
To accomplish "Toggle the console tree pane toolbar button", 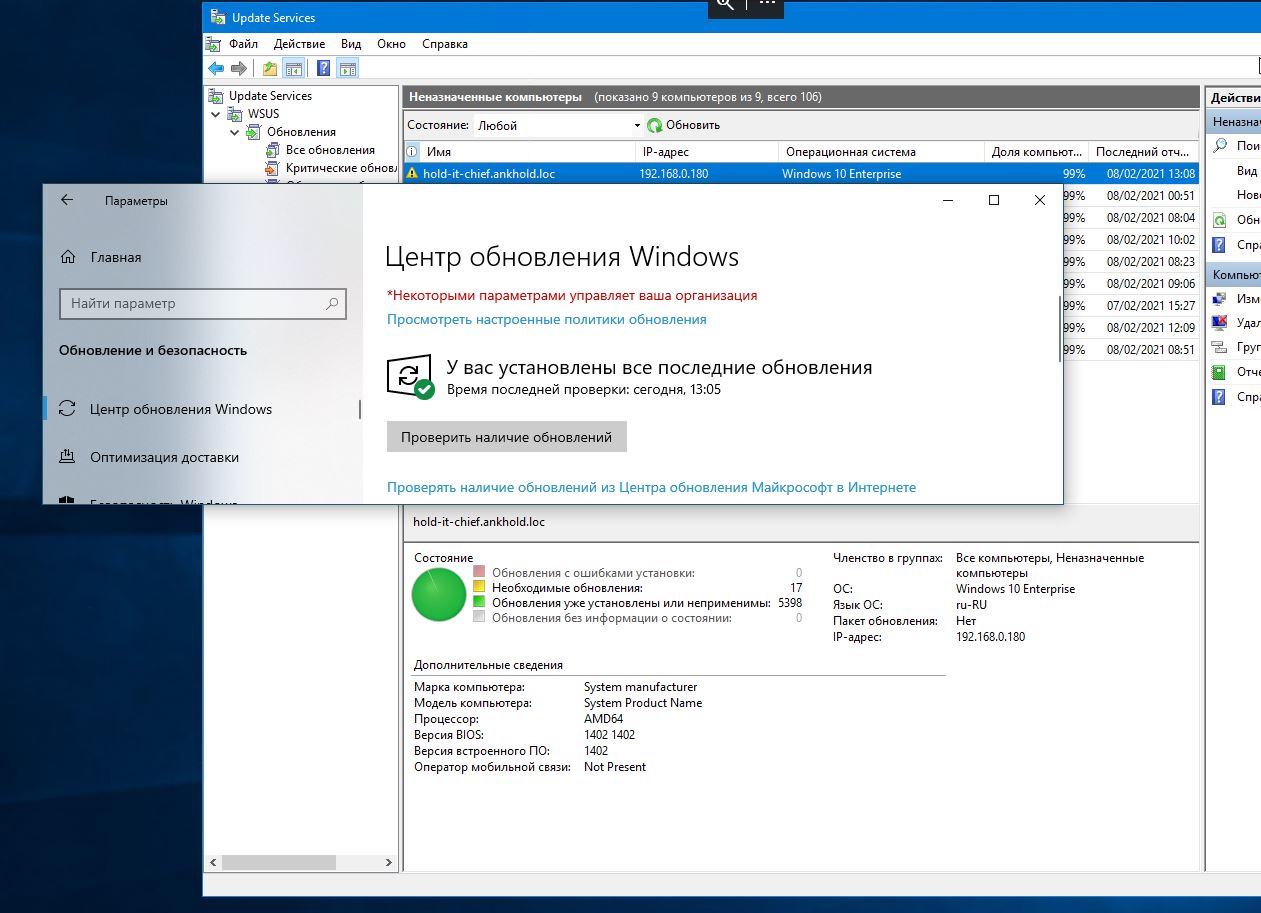I will [x=294, y=69].
